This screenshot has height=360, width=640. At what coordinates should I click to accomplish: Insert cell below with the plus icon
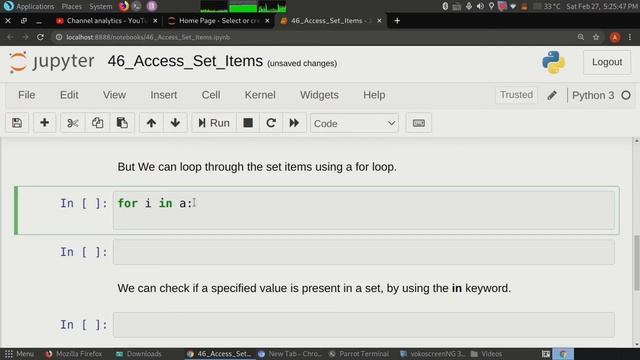(44, 123)
